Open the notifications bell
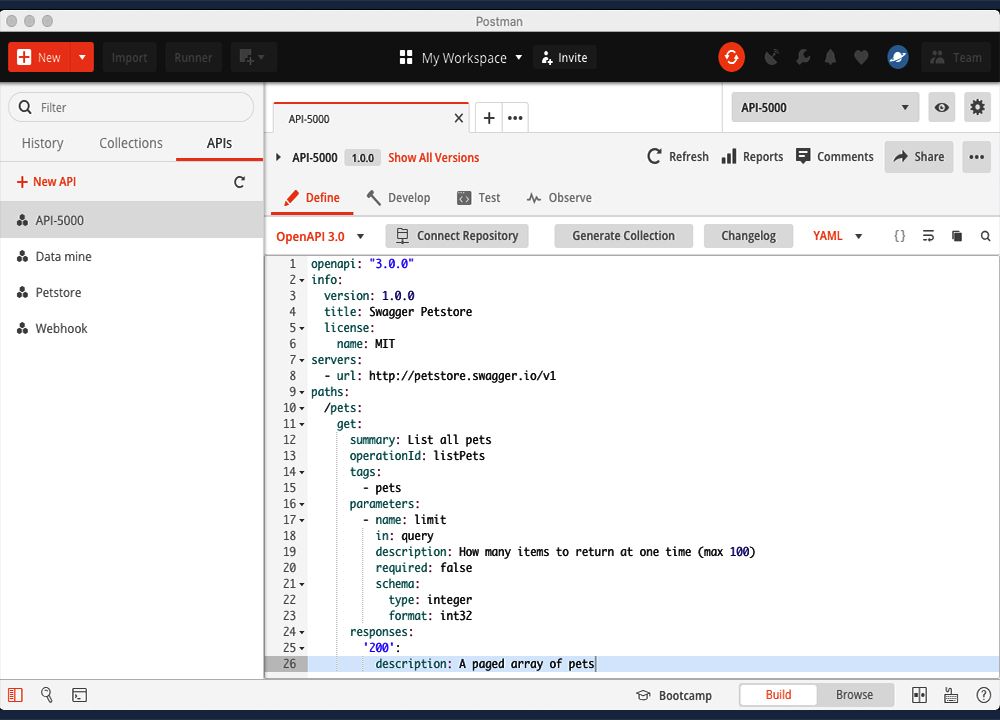The image size is (1000, 720). coord(830,57)
